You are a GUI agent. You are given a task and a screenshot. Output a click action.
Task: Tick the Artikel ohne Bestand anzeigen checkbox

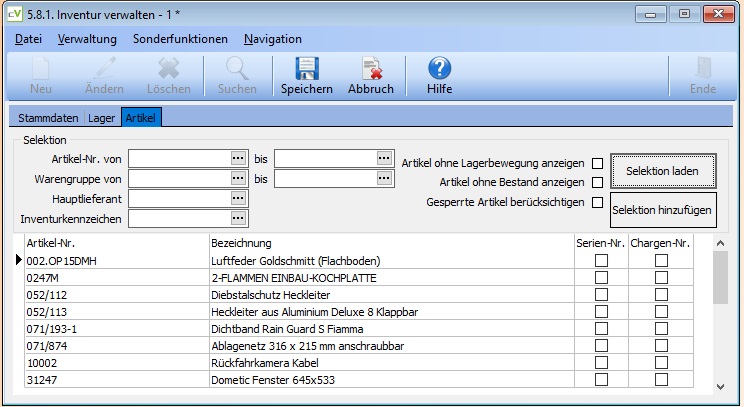[x=597, y=183]
